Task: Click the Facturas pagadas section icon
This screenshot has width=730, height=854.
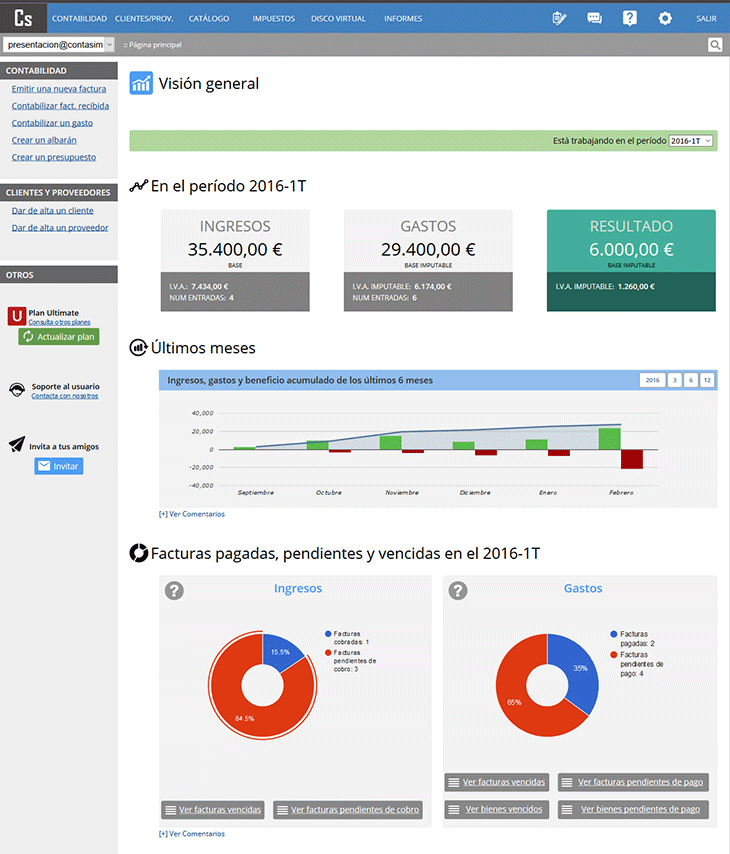Action: pos(138,553)
